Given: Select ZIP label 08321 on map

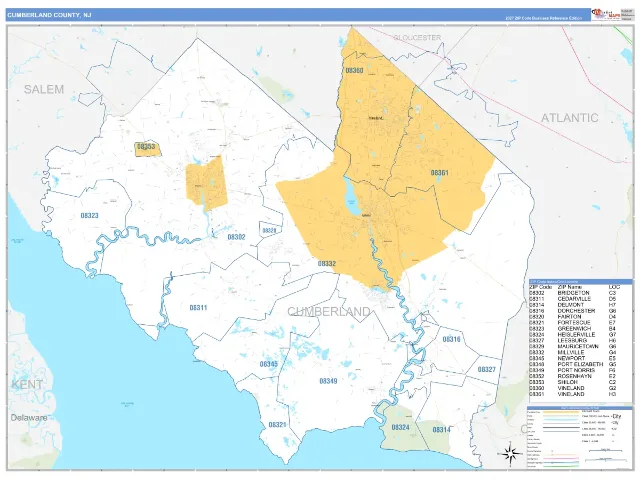Looking at the screenshot, I should point(277,425).
